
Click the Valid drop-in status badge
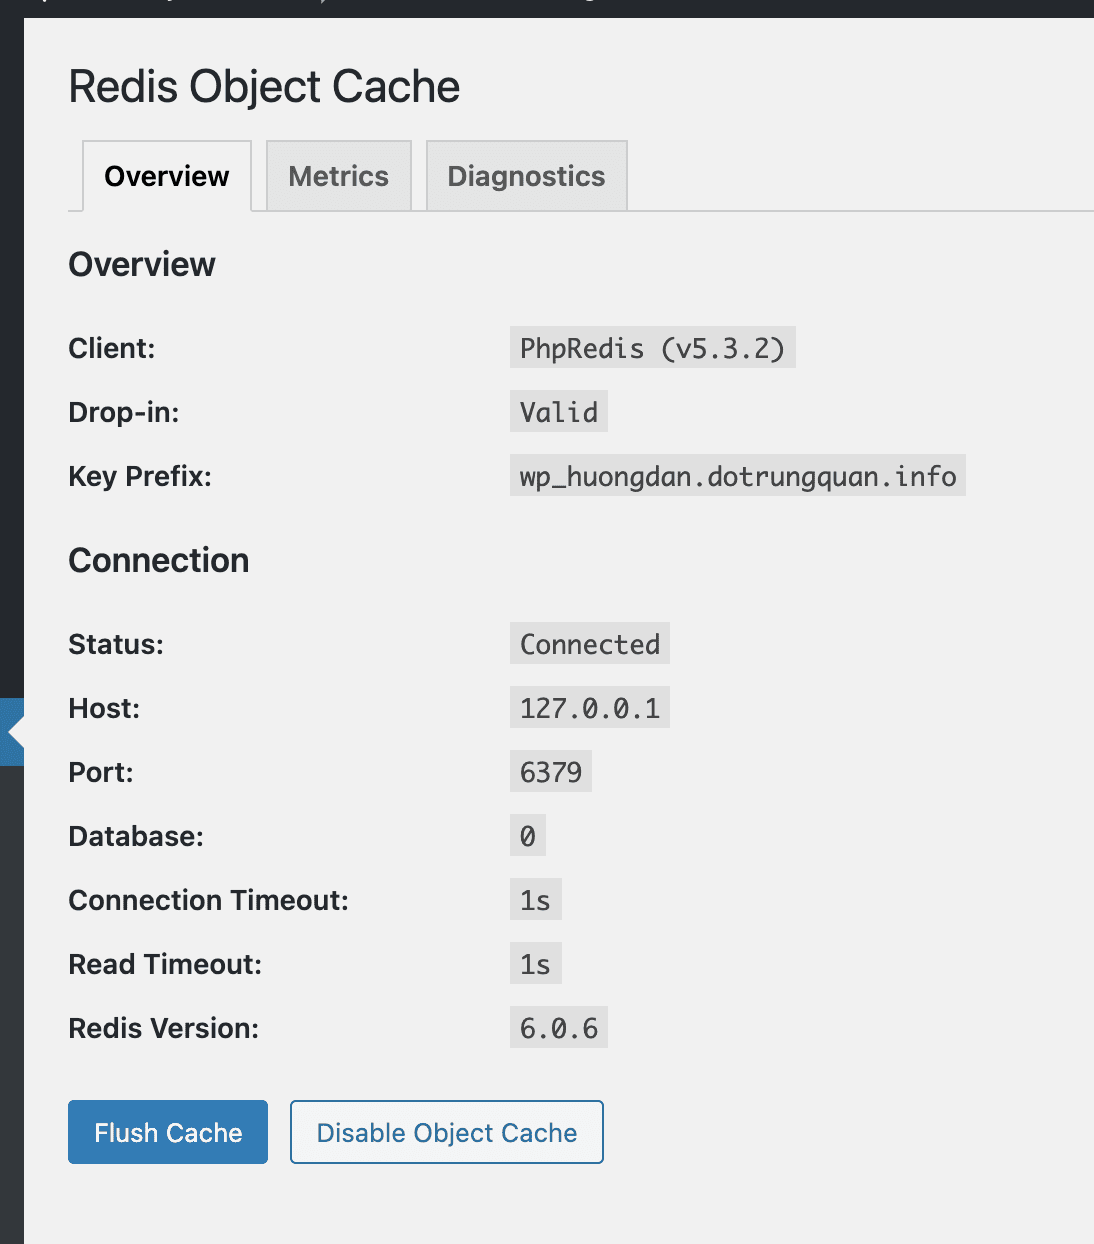click(558, 411)
